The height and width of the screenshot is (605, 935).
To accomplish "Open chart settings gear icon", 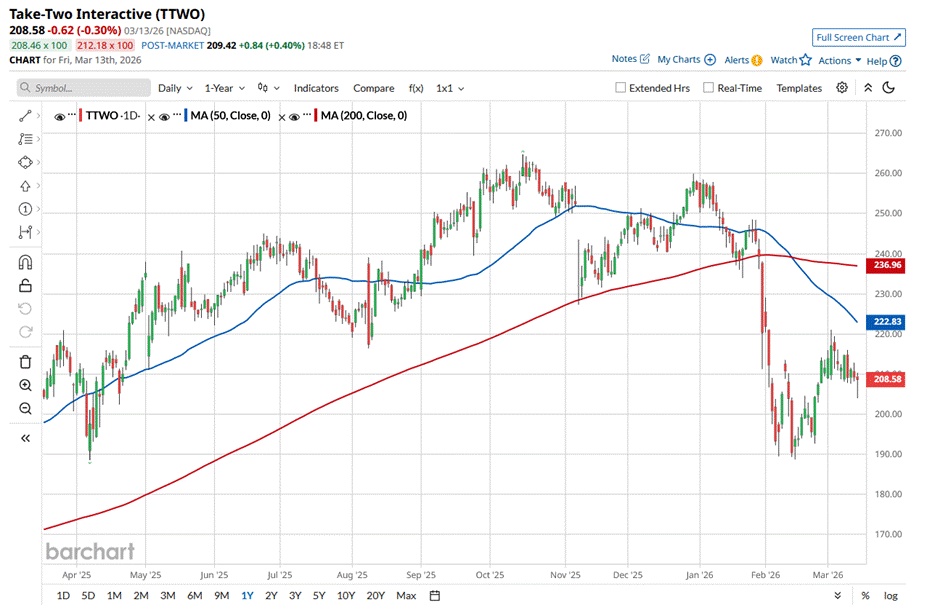I will point(842,88).
